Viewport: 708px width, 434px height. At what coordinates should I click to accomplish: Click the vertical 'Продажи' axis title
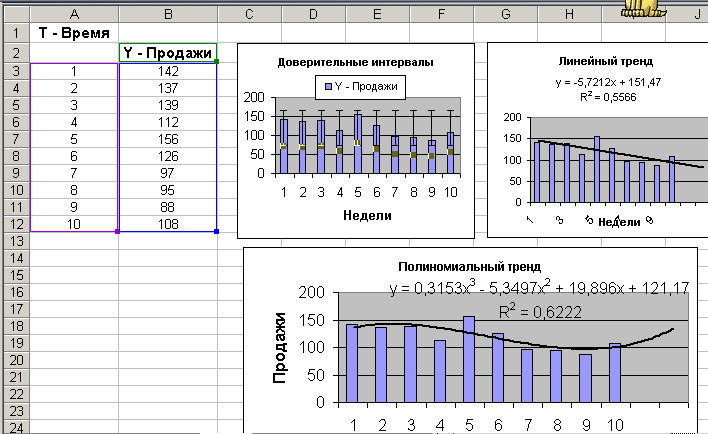(281, 347)
